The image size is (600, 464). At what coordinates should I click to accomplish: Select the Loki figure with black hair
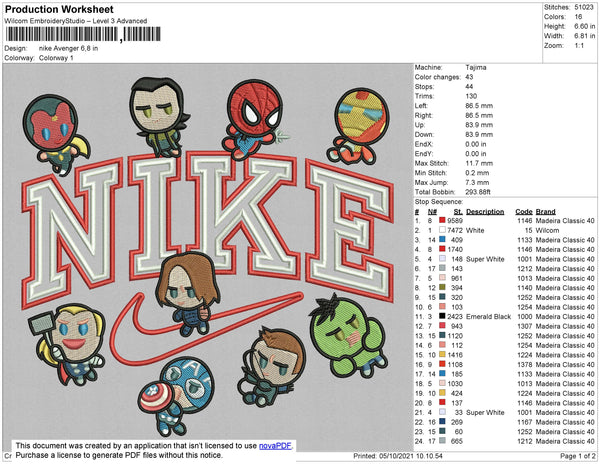coord(159,117)
